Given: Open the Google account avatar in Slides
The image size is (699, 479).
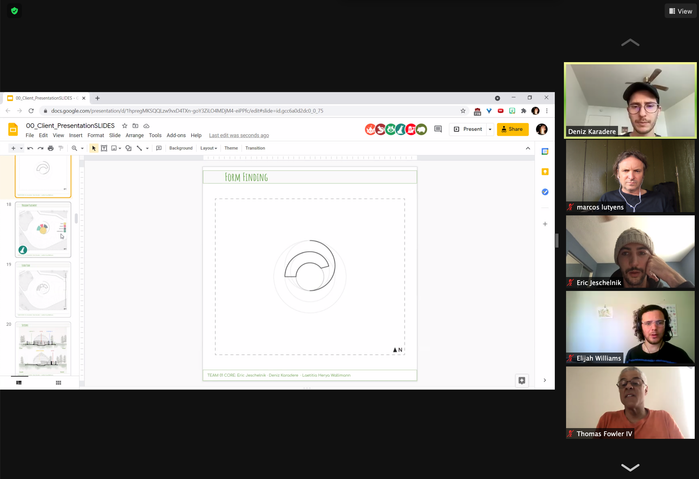Looking at the screenshot, I should click(542, 129).
